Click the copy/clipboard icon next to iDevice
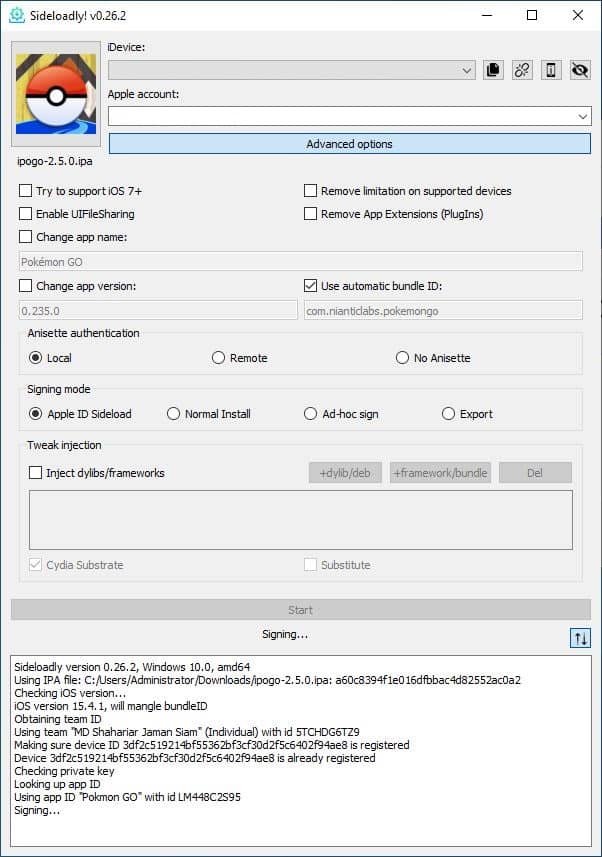The image size is (602, 857). (493, 70)
